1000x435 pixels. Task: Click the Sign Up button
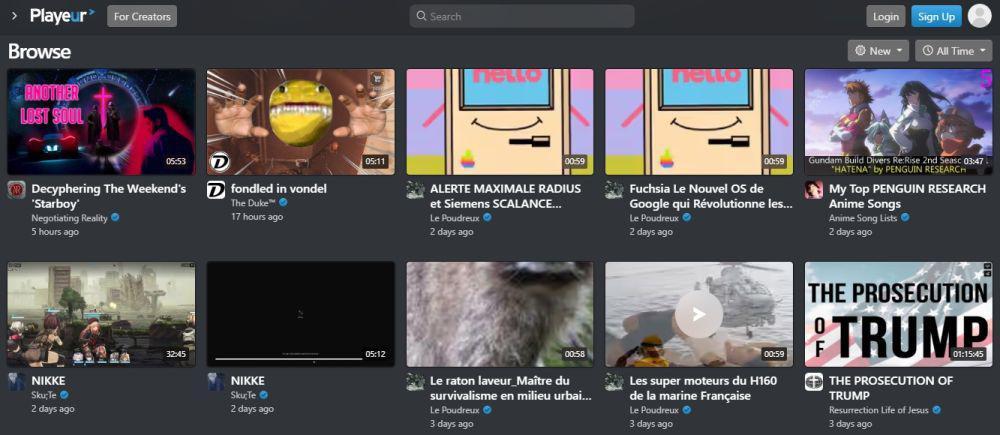936,16
